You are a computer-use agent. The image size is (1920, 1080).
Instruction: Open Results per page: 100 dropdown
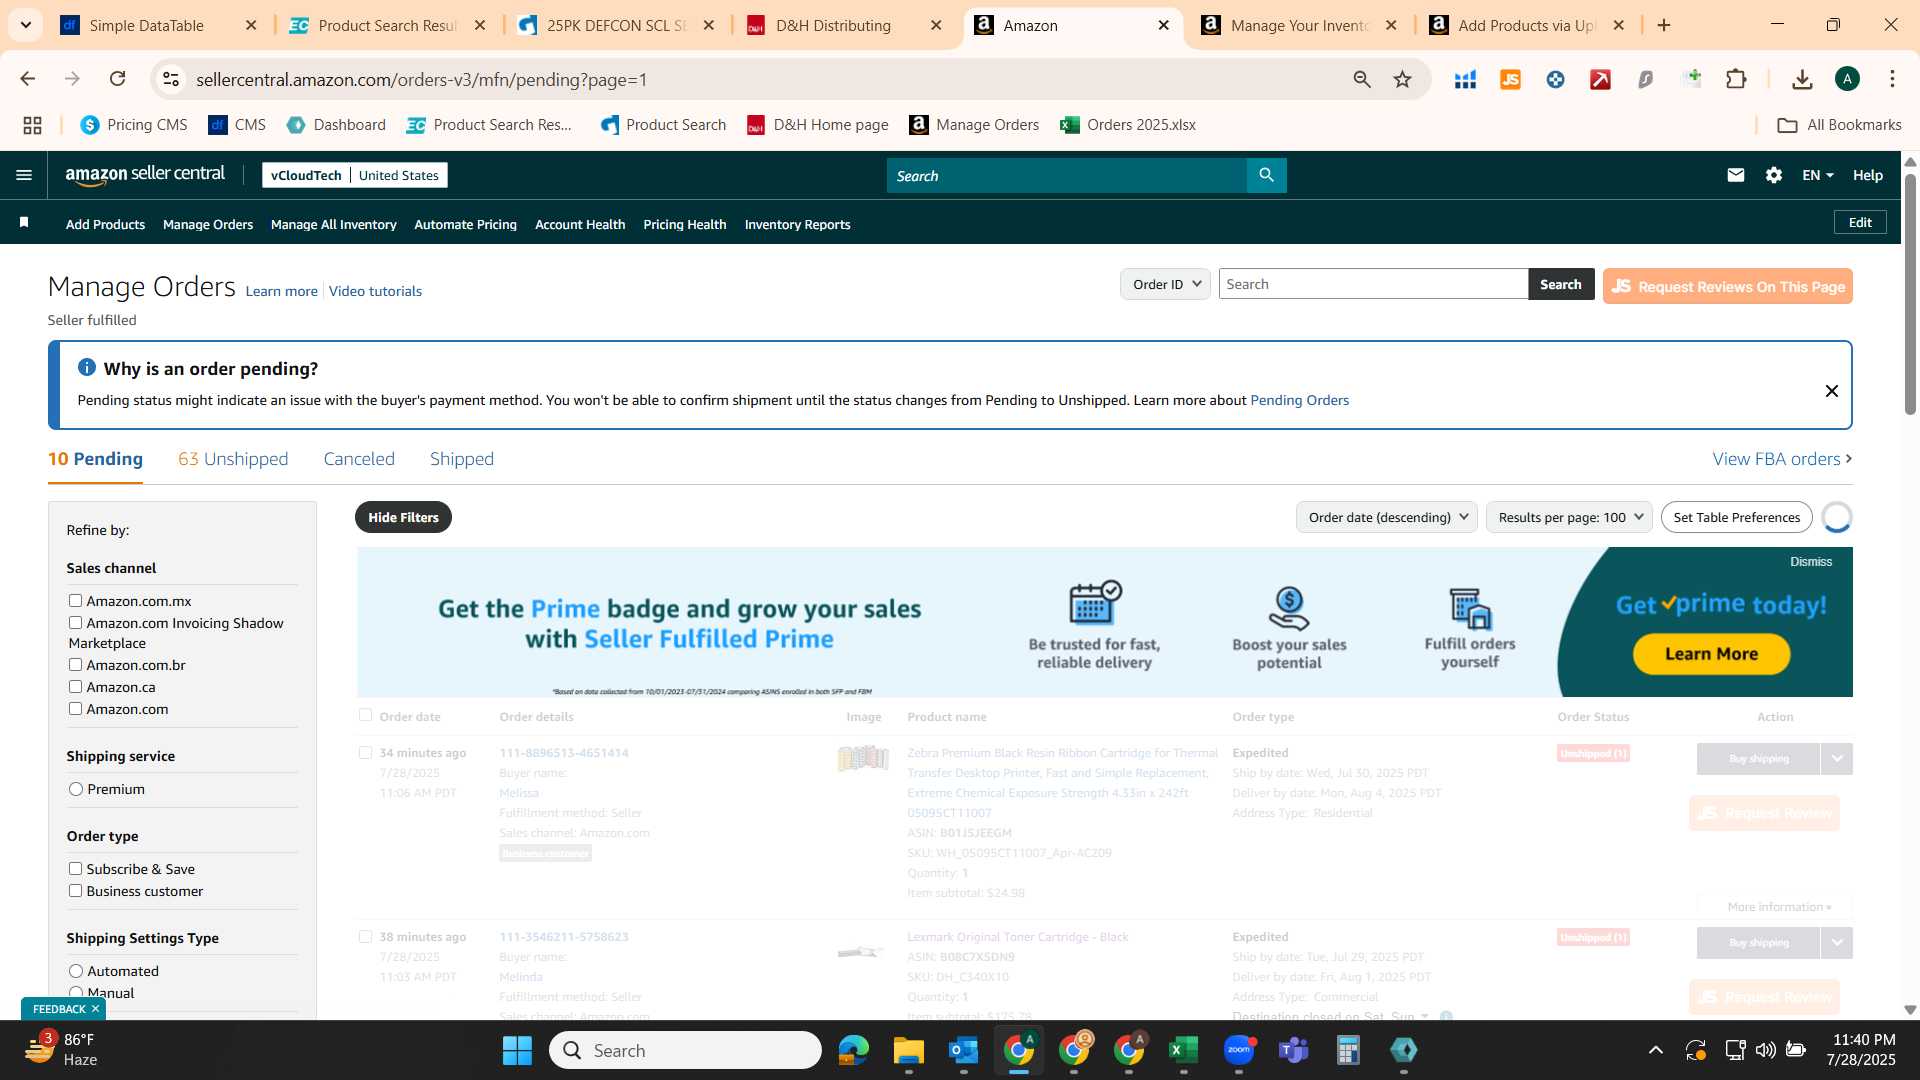pyautogui.click(x=1569, y=517)
